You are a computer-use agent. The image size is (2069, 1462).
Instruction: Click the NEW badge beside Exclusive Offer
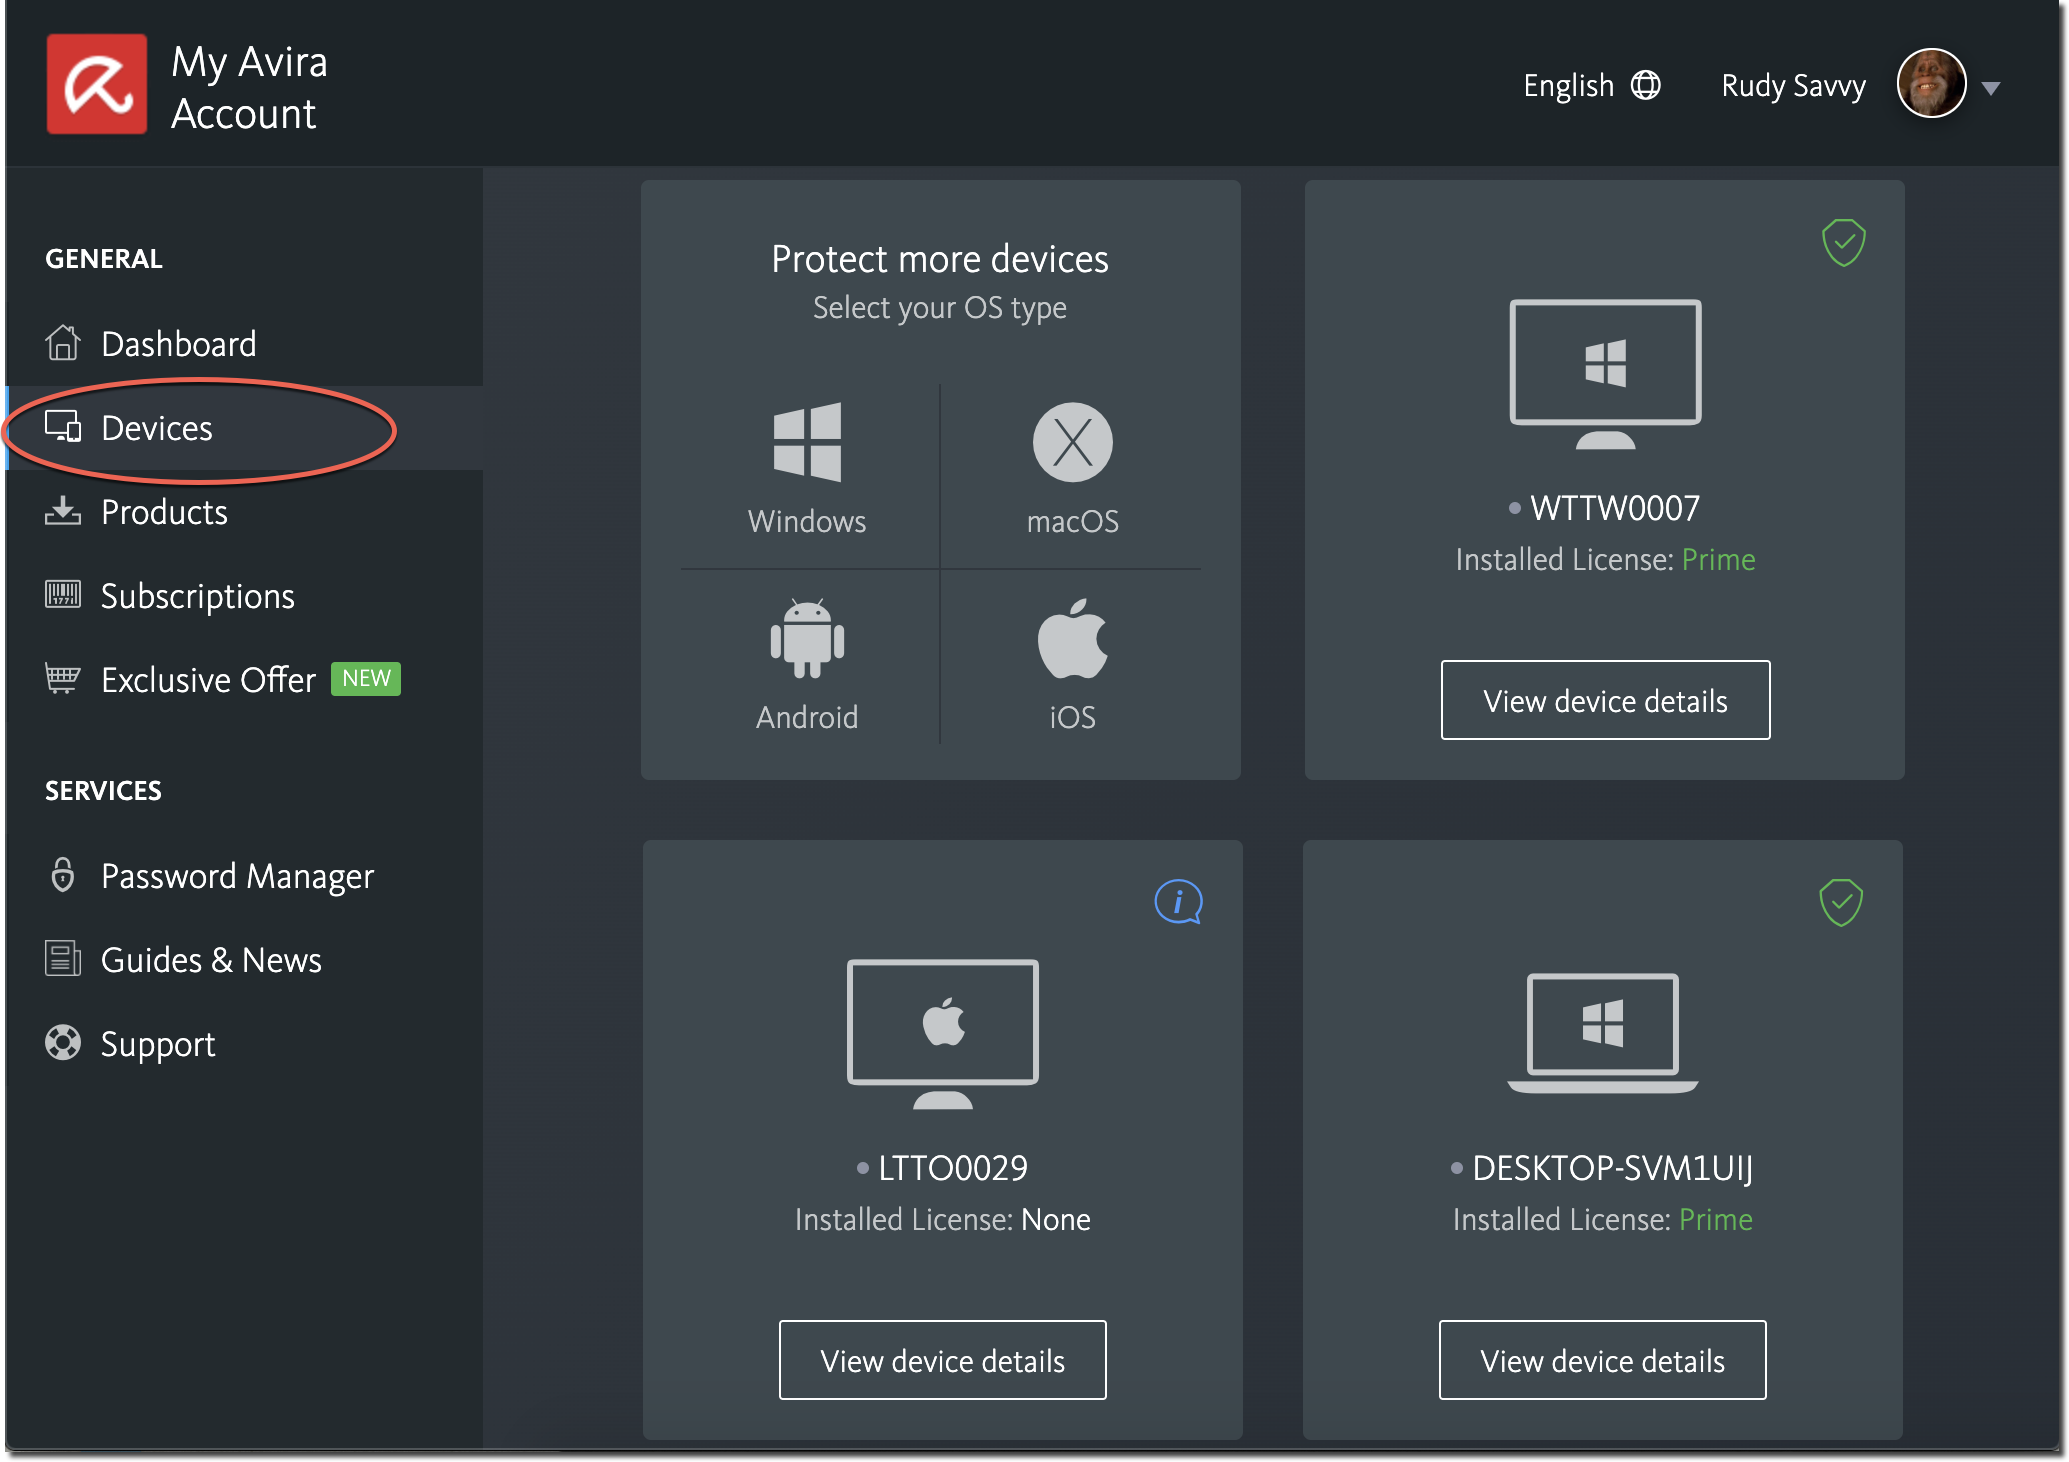(x=366, y=678)
